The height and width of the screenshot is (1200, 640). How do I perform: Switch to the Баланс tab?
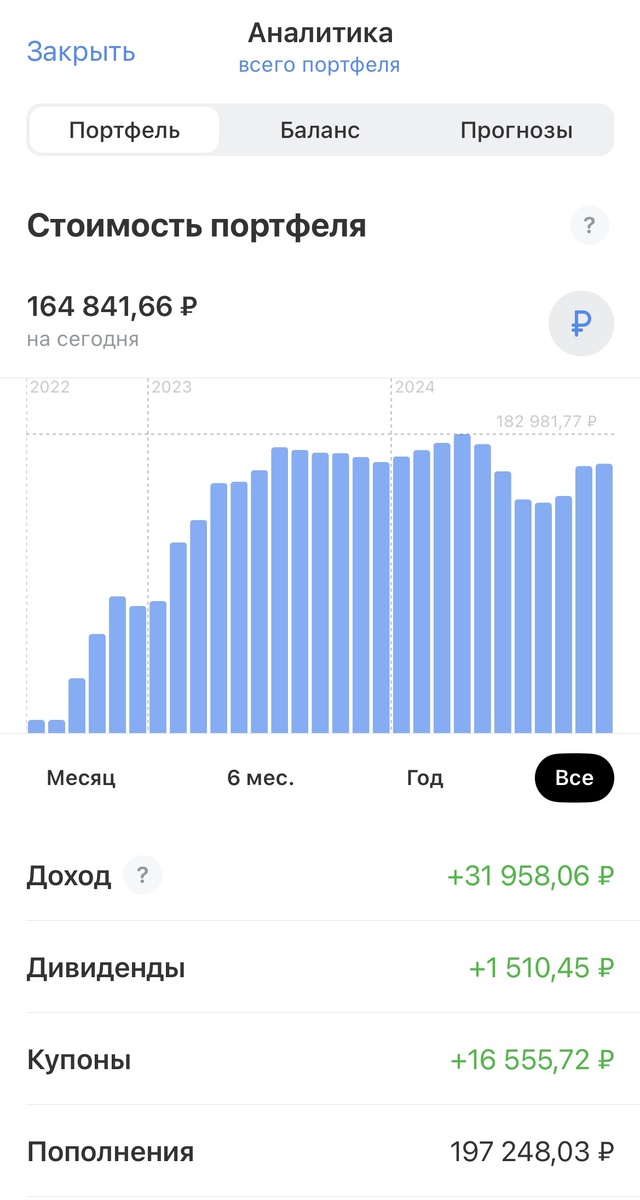(321, 129)
